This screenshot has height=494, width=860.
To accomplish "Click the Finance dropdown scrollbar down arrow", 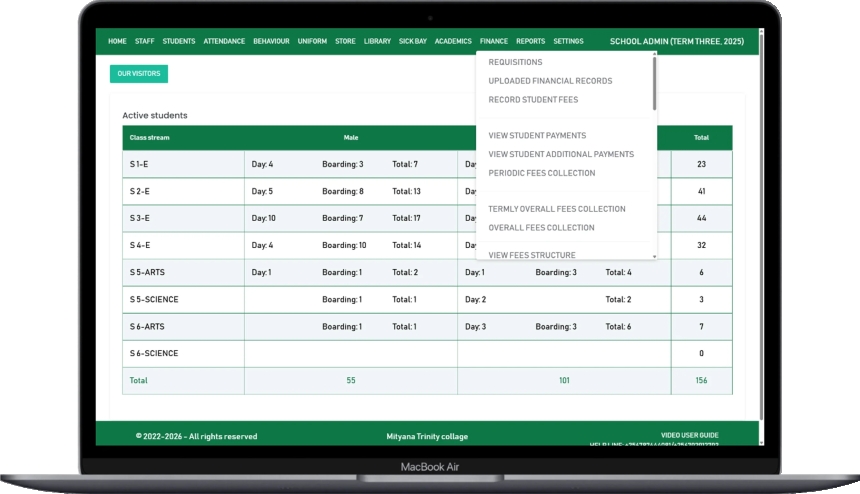I will click(x=655, y=256).
